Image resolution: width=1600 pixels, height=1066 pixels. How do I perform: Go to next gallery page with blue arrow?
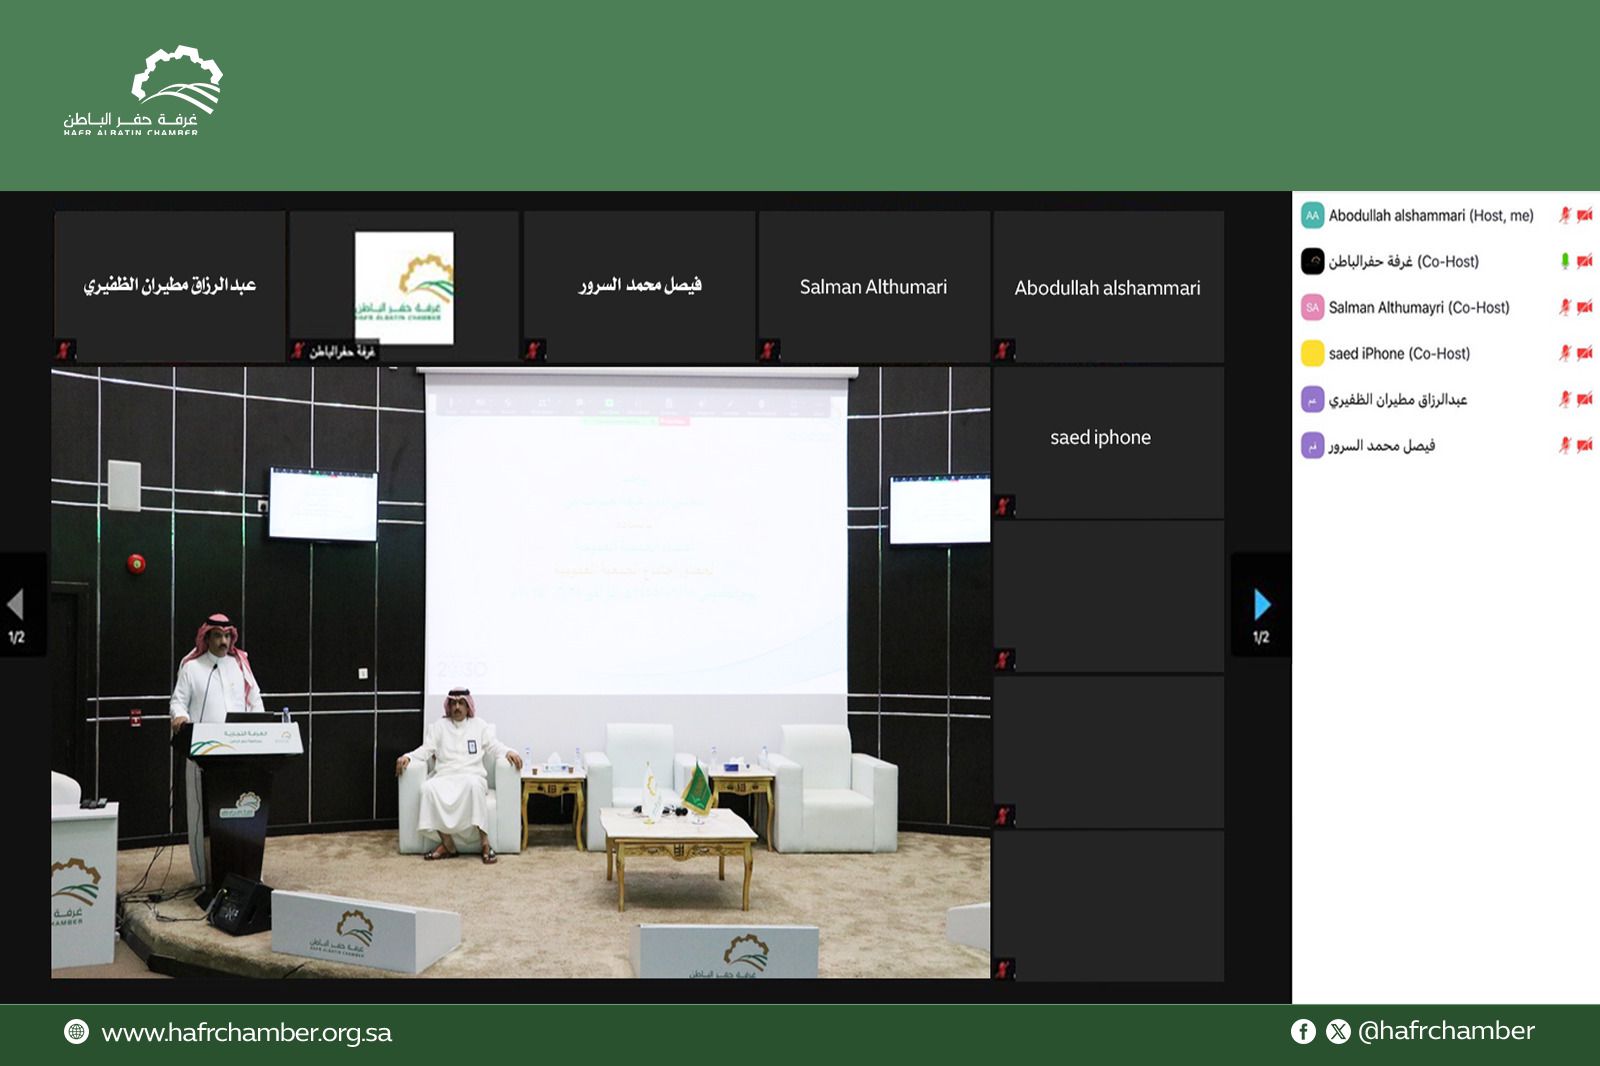[1262, 604]
